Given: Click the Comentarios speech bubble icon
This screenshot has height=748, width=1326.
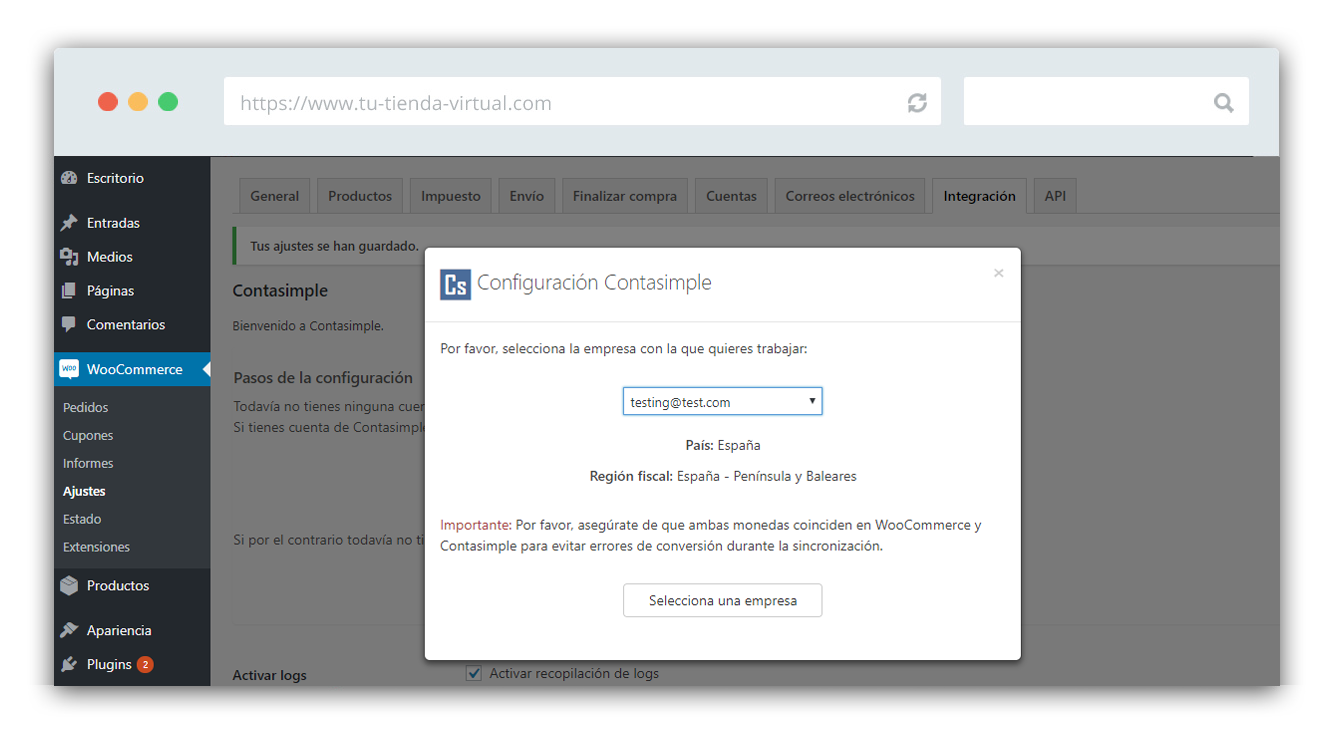Looking at the screenshot, I should pyautogui.click(x=69, y=324).
